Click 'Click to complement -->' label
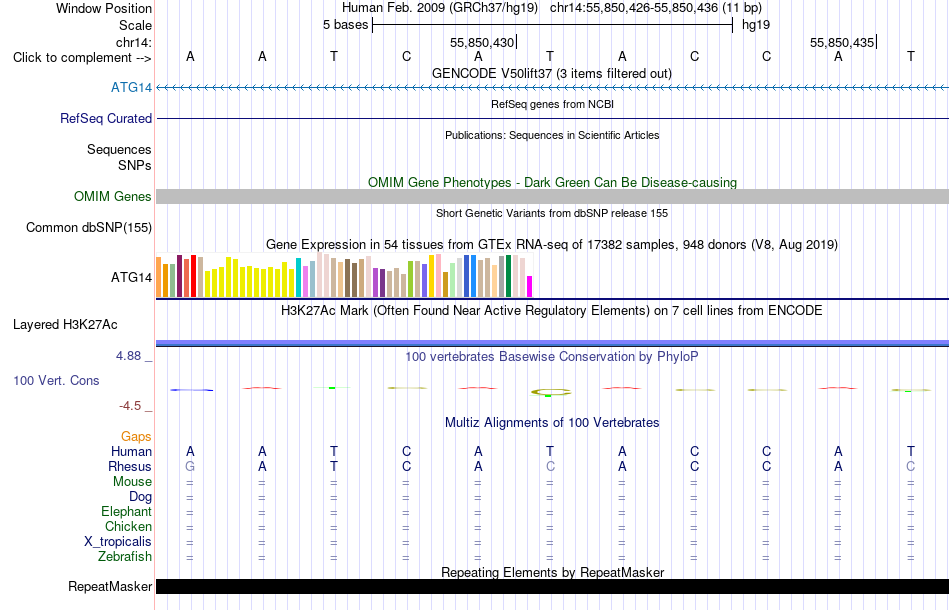950x610 pixels. 82,58
